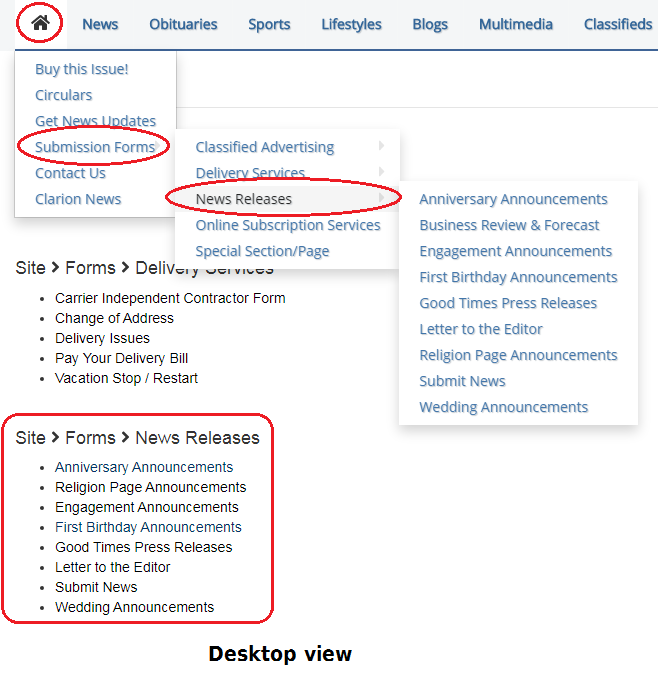Select 'Buy this Issue!' in home dropdown
Viewport: 658px width, 683px height.
point(81,69)
